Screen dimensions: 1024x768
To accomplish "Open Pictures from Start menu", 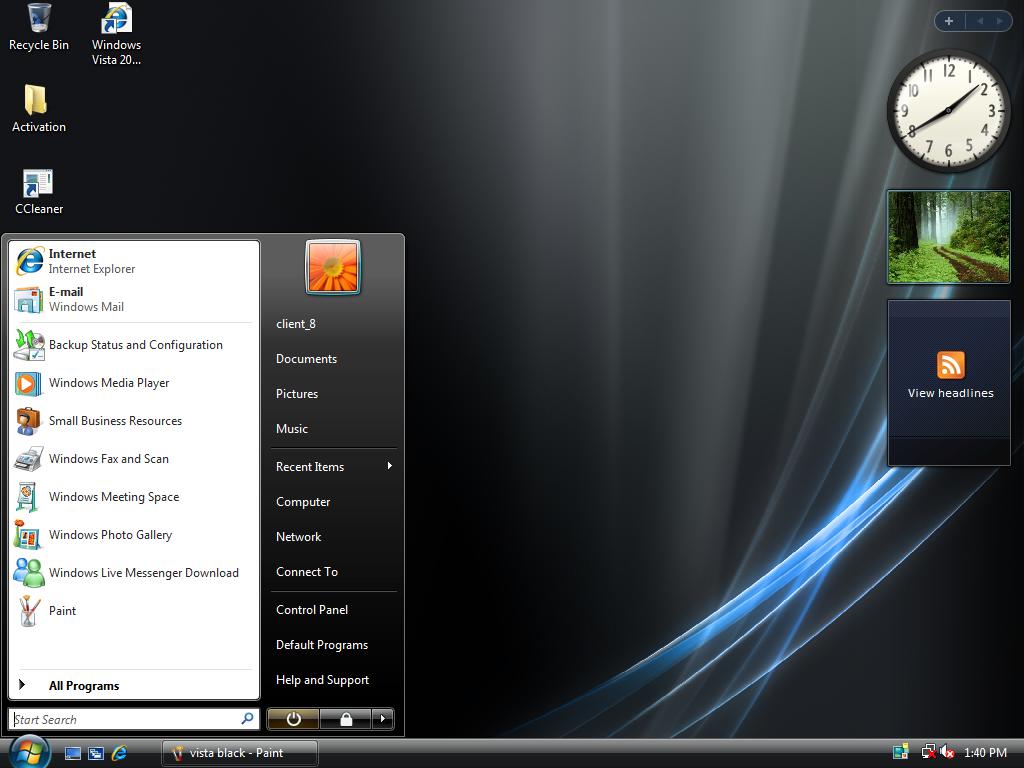I will 296,394.
